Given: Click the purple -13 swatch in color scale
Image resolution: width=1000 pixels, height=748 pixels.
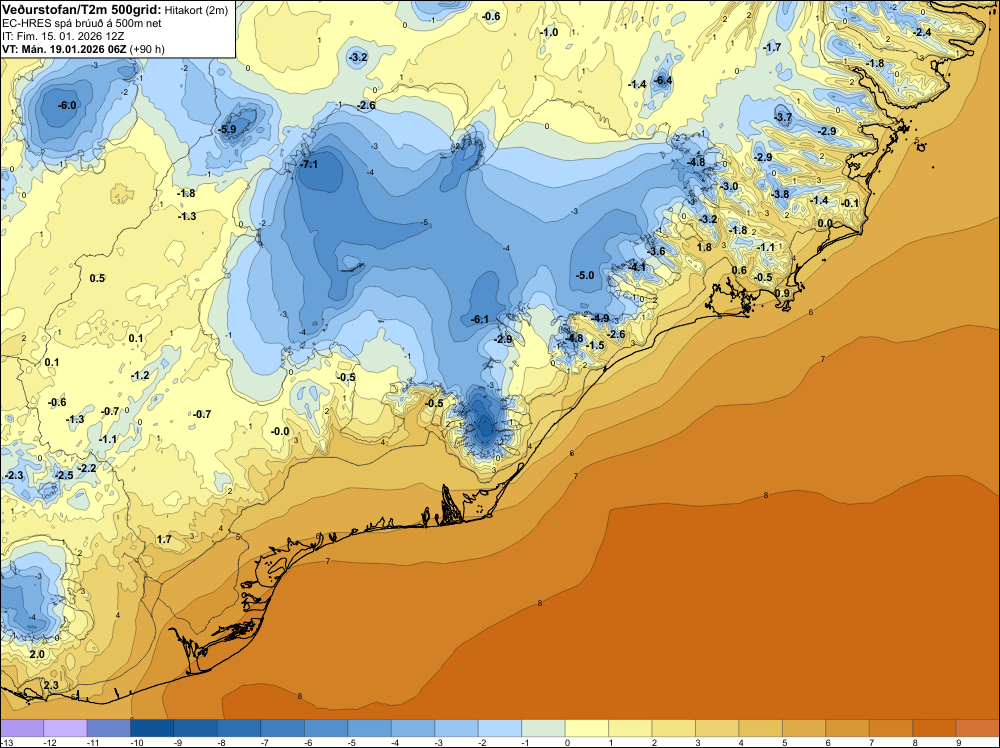Looking at the screenshot, I should pos(22,728).
